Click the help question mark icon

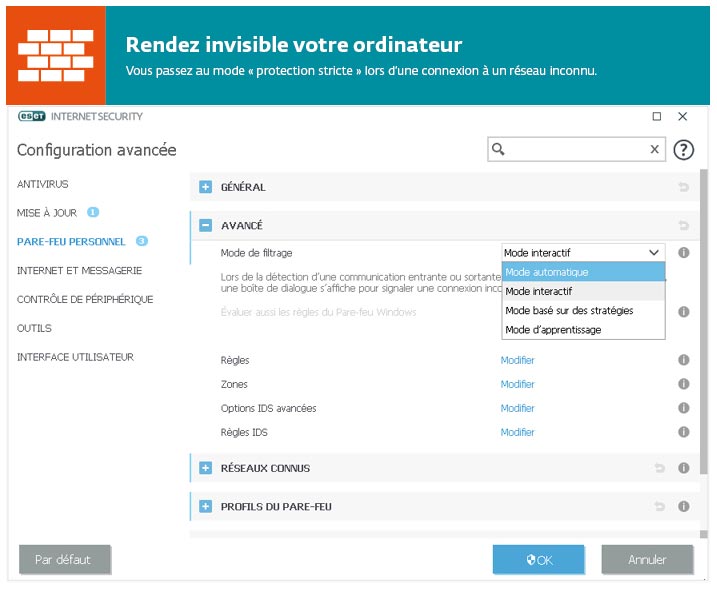(684, 149)
